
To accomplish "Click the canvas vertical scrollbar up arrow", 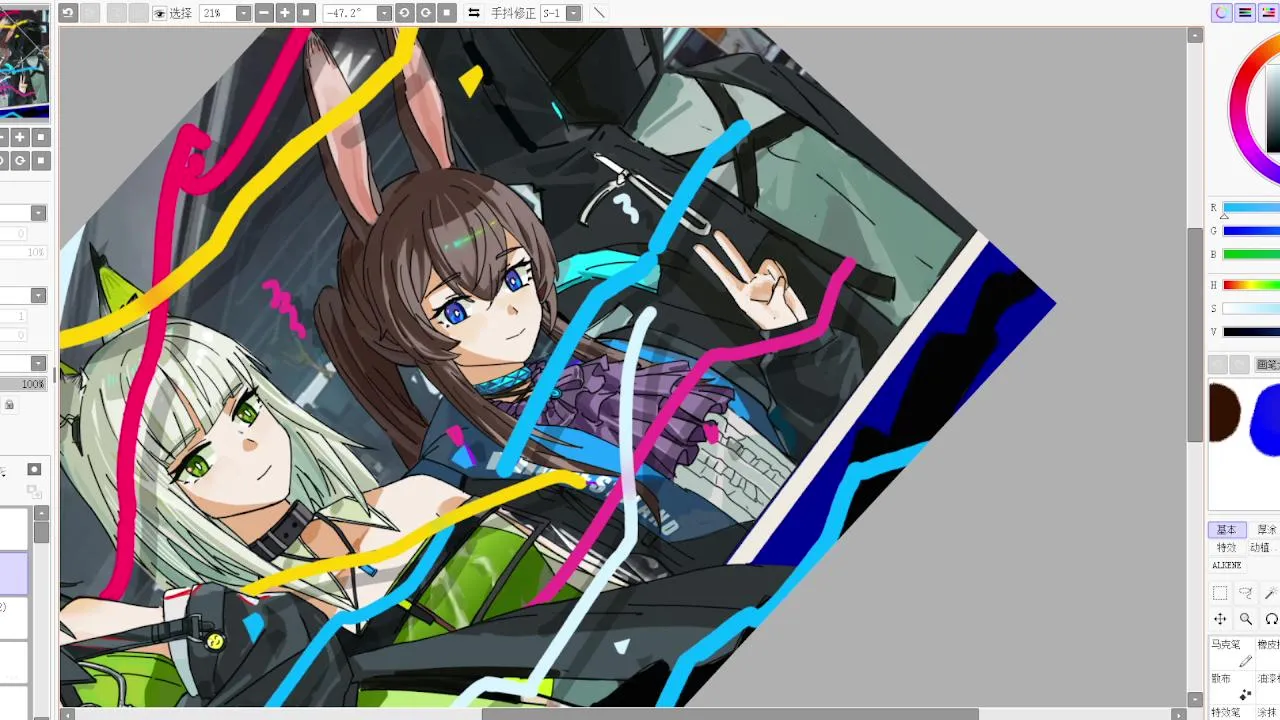I will click(1195, 36).
